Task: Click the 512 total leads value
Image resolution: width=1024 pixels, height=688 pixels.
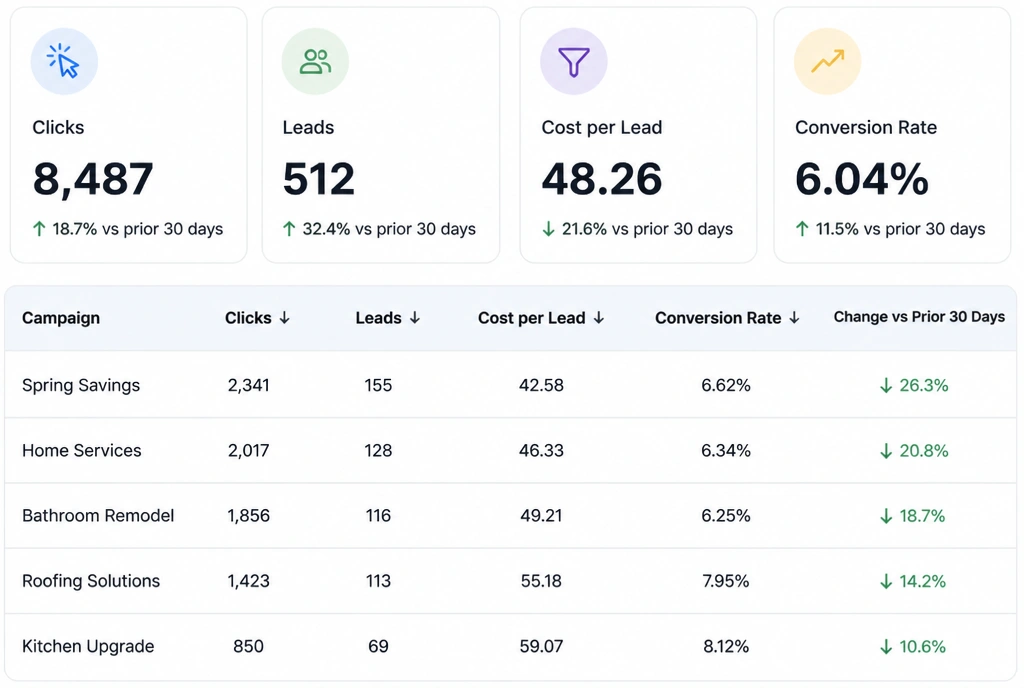Action: (319, 179)
